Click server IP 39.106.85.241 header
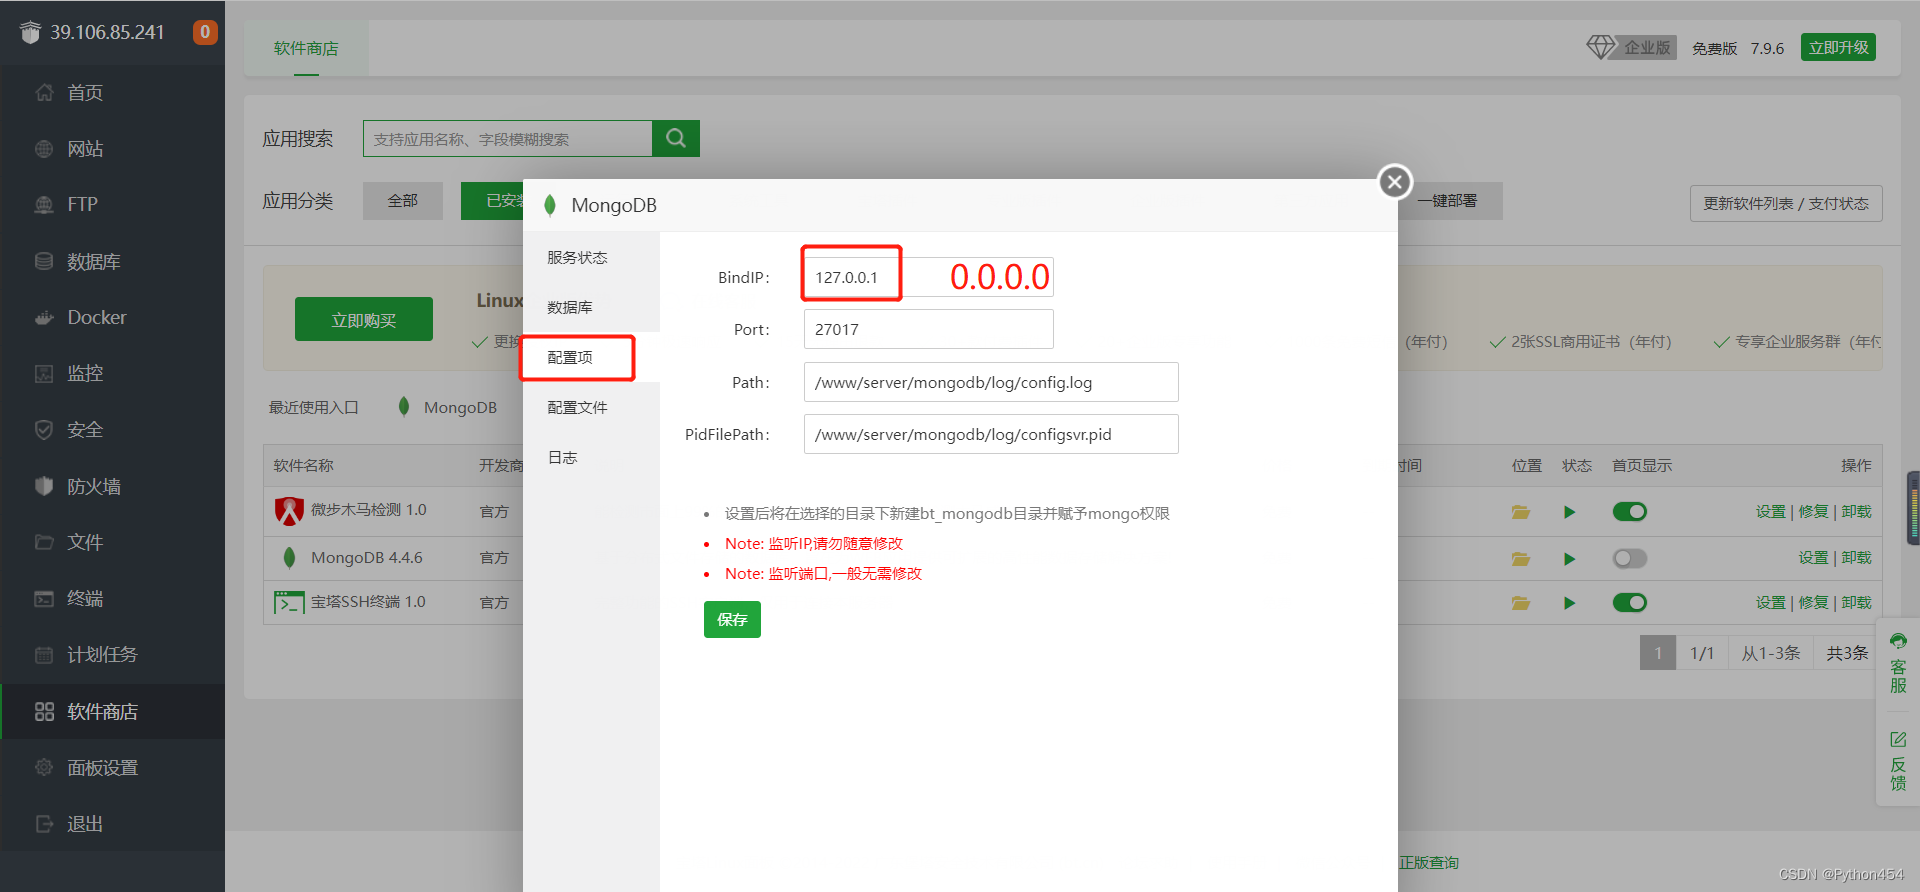 point(107,32)
